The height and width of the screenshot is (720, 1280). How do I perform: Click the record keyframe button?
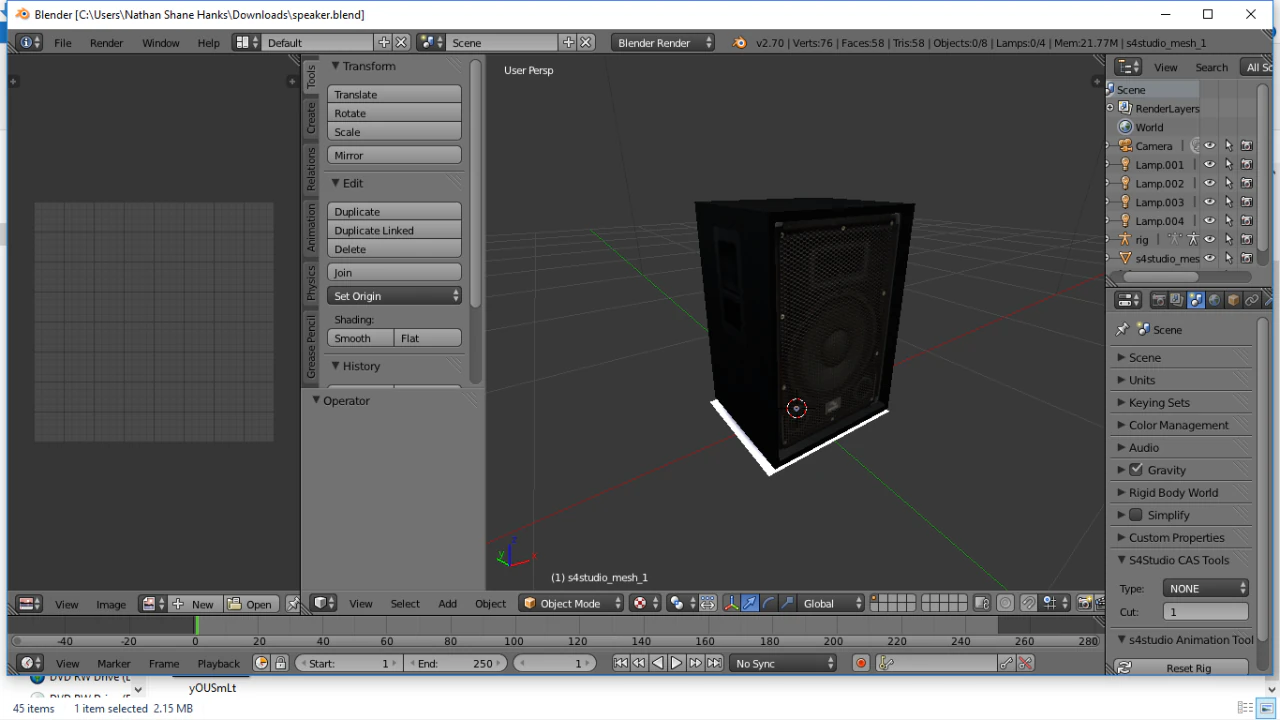[861, 663]
